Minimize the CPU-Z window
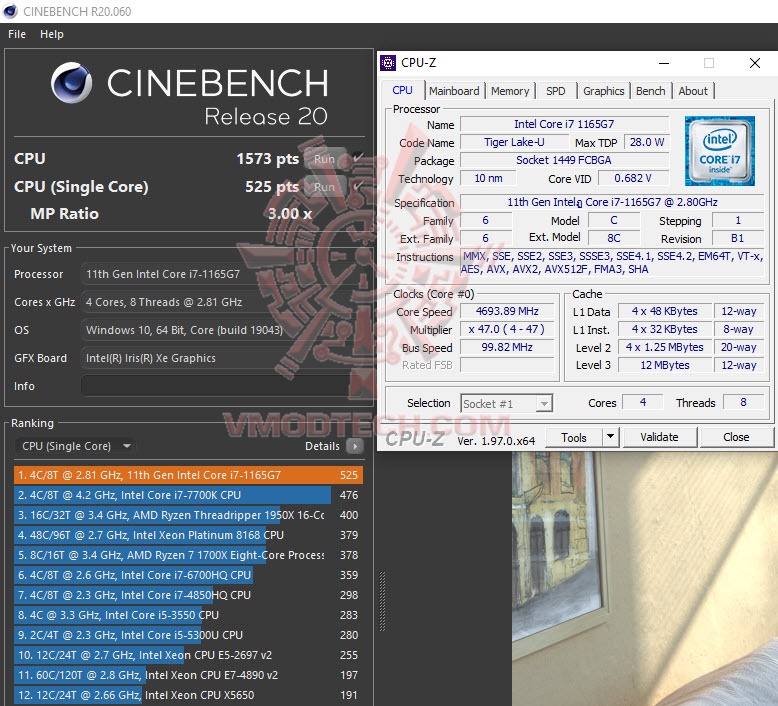778x706 pixels. pos(664,63)
